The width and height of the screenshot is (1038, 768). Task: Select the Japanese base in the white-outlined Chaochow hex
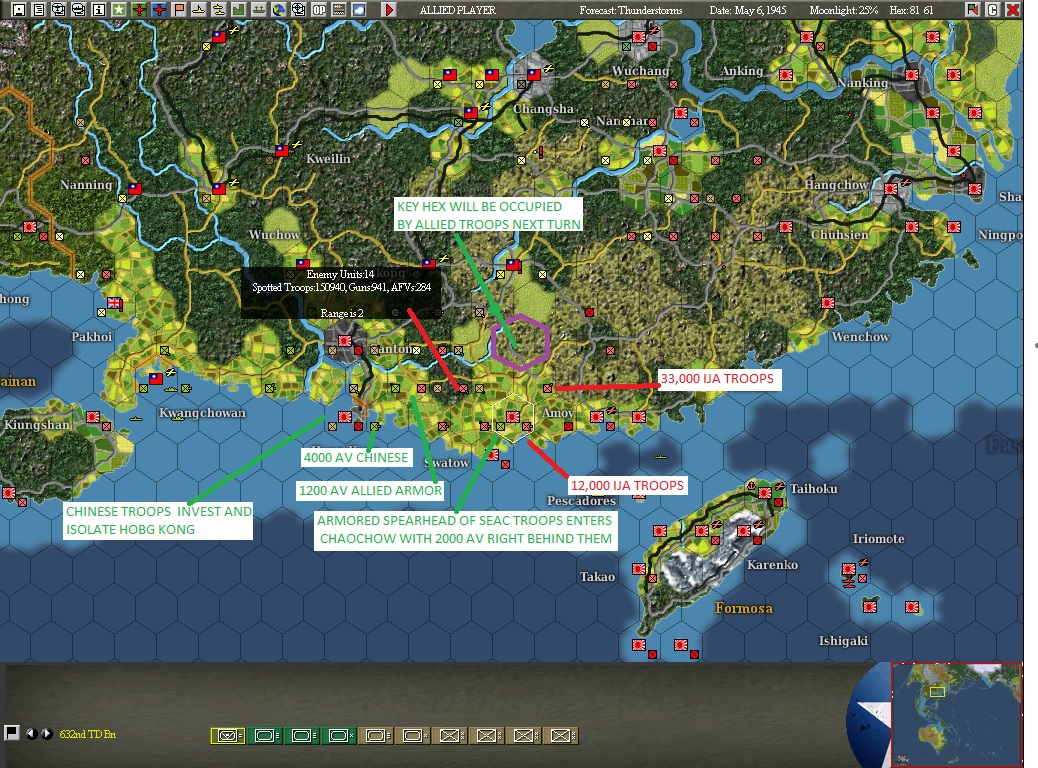[x=513, y=416]
